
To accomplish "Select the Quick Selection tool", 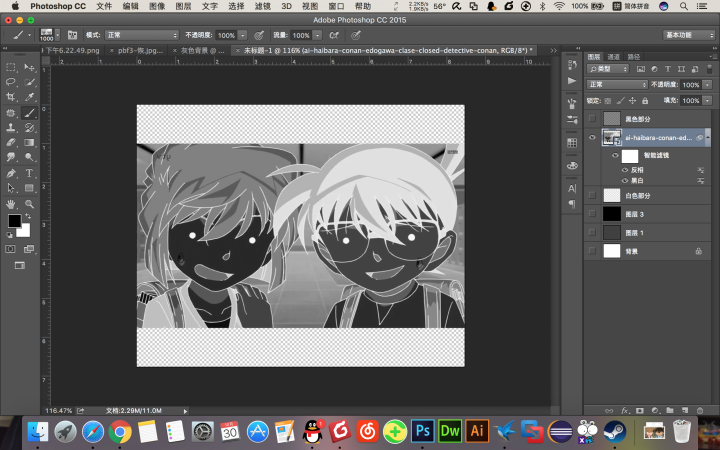I will [x=29, y=82].
